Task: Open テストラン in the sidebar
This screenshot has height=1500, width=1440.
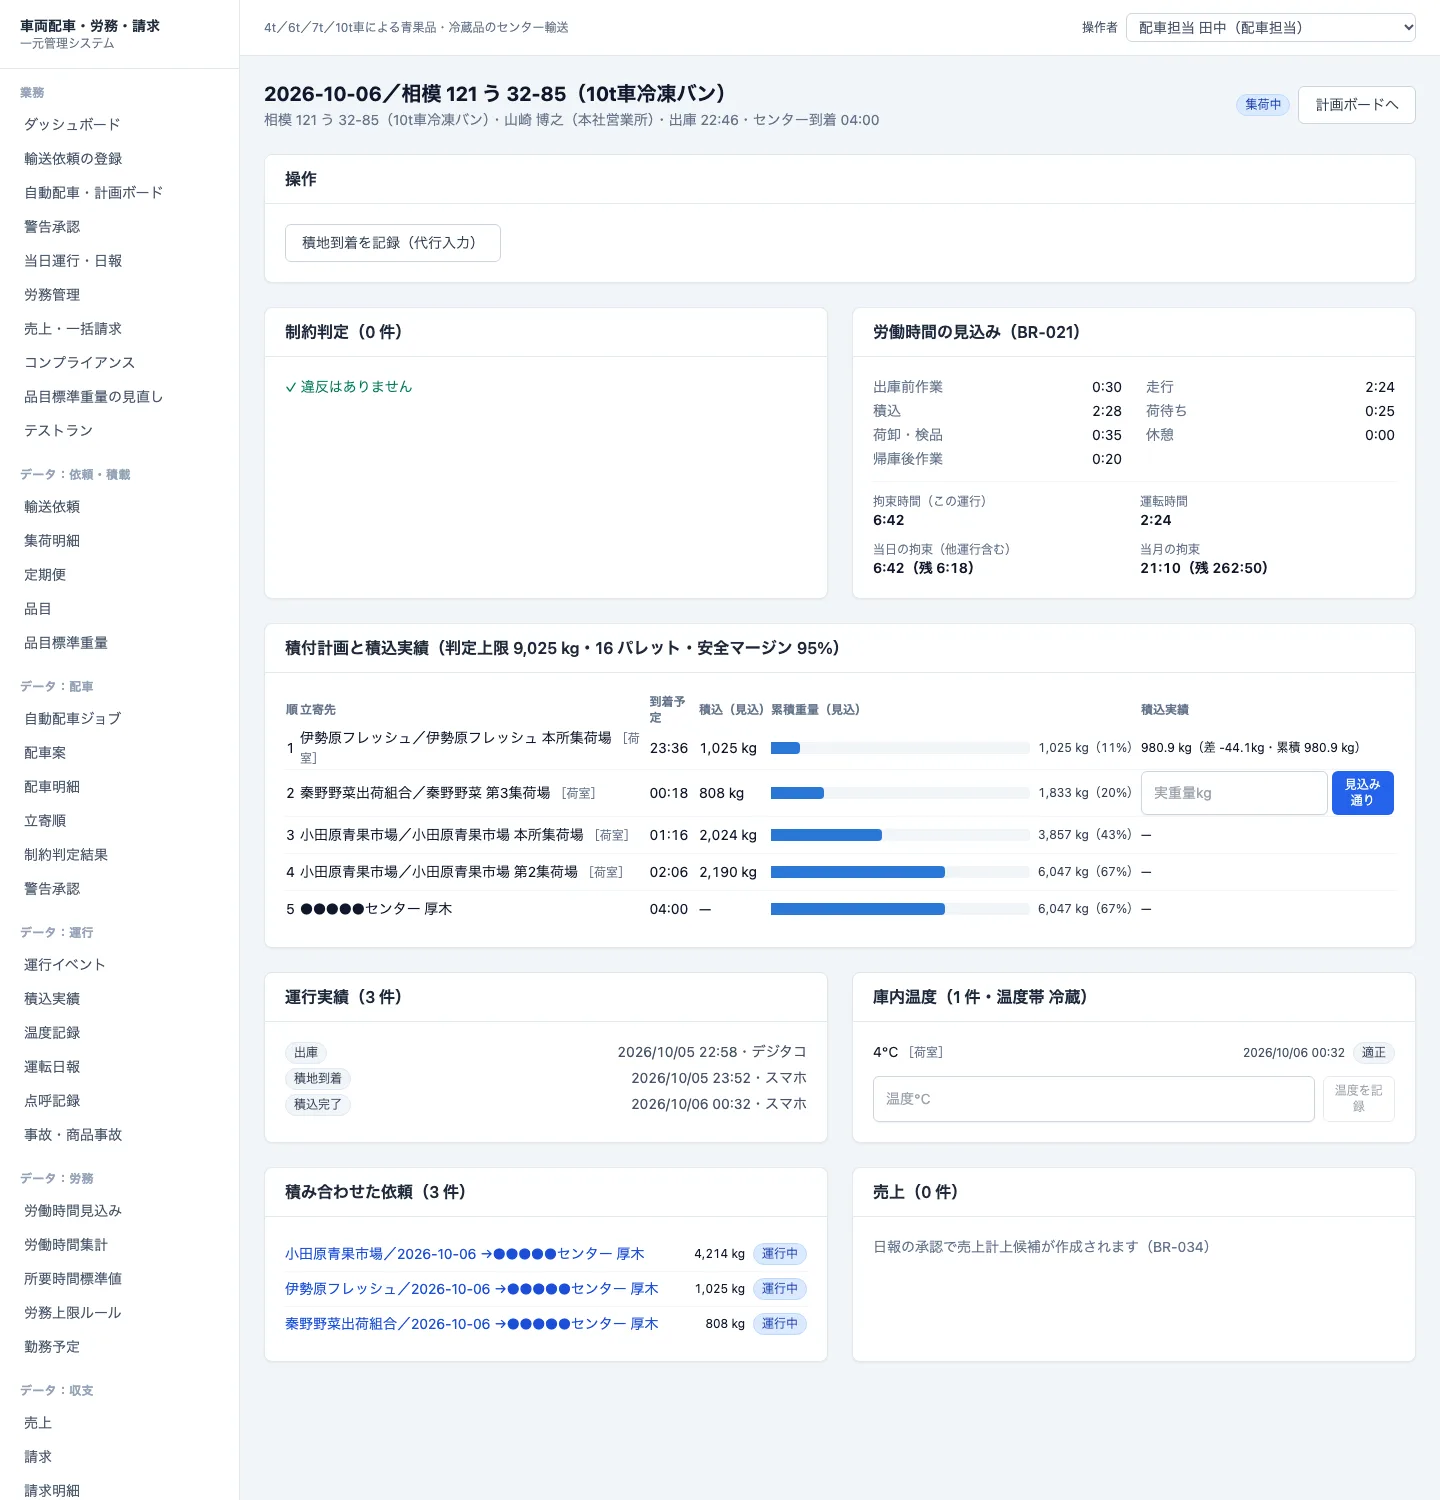Action: click(59, 431)
